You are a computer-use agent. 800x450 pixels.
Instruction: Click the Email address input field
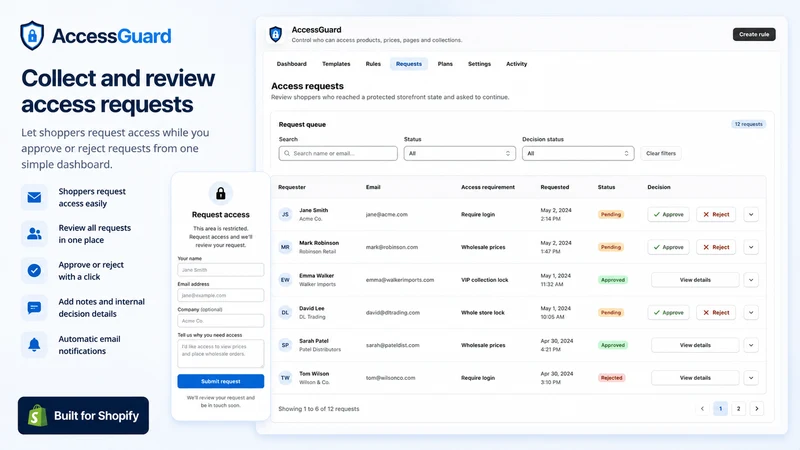coord(220,295)
